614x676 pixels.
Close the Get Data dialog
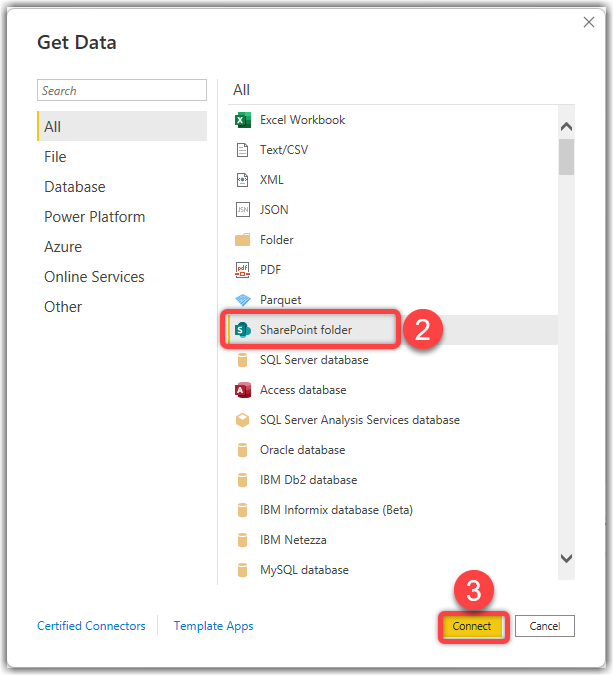pos(589,22)
